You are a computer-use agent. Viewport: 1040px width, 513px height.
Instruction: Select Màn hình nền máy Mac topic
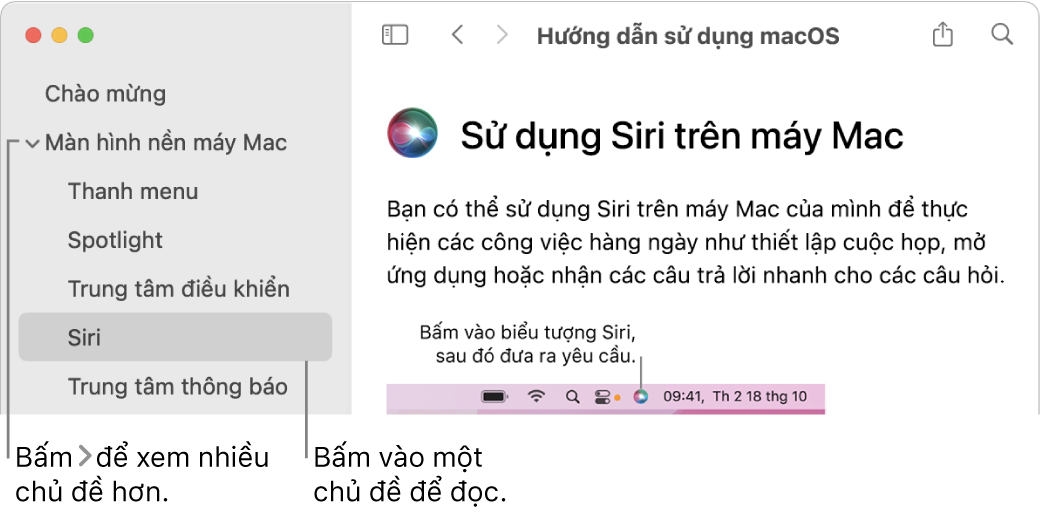(166, 143)
